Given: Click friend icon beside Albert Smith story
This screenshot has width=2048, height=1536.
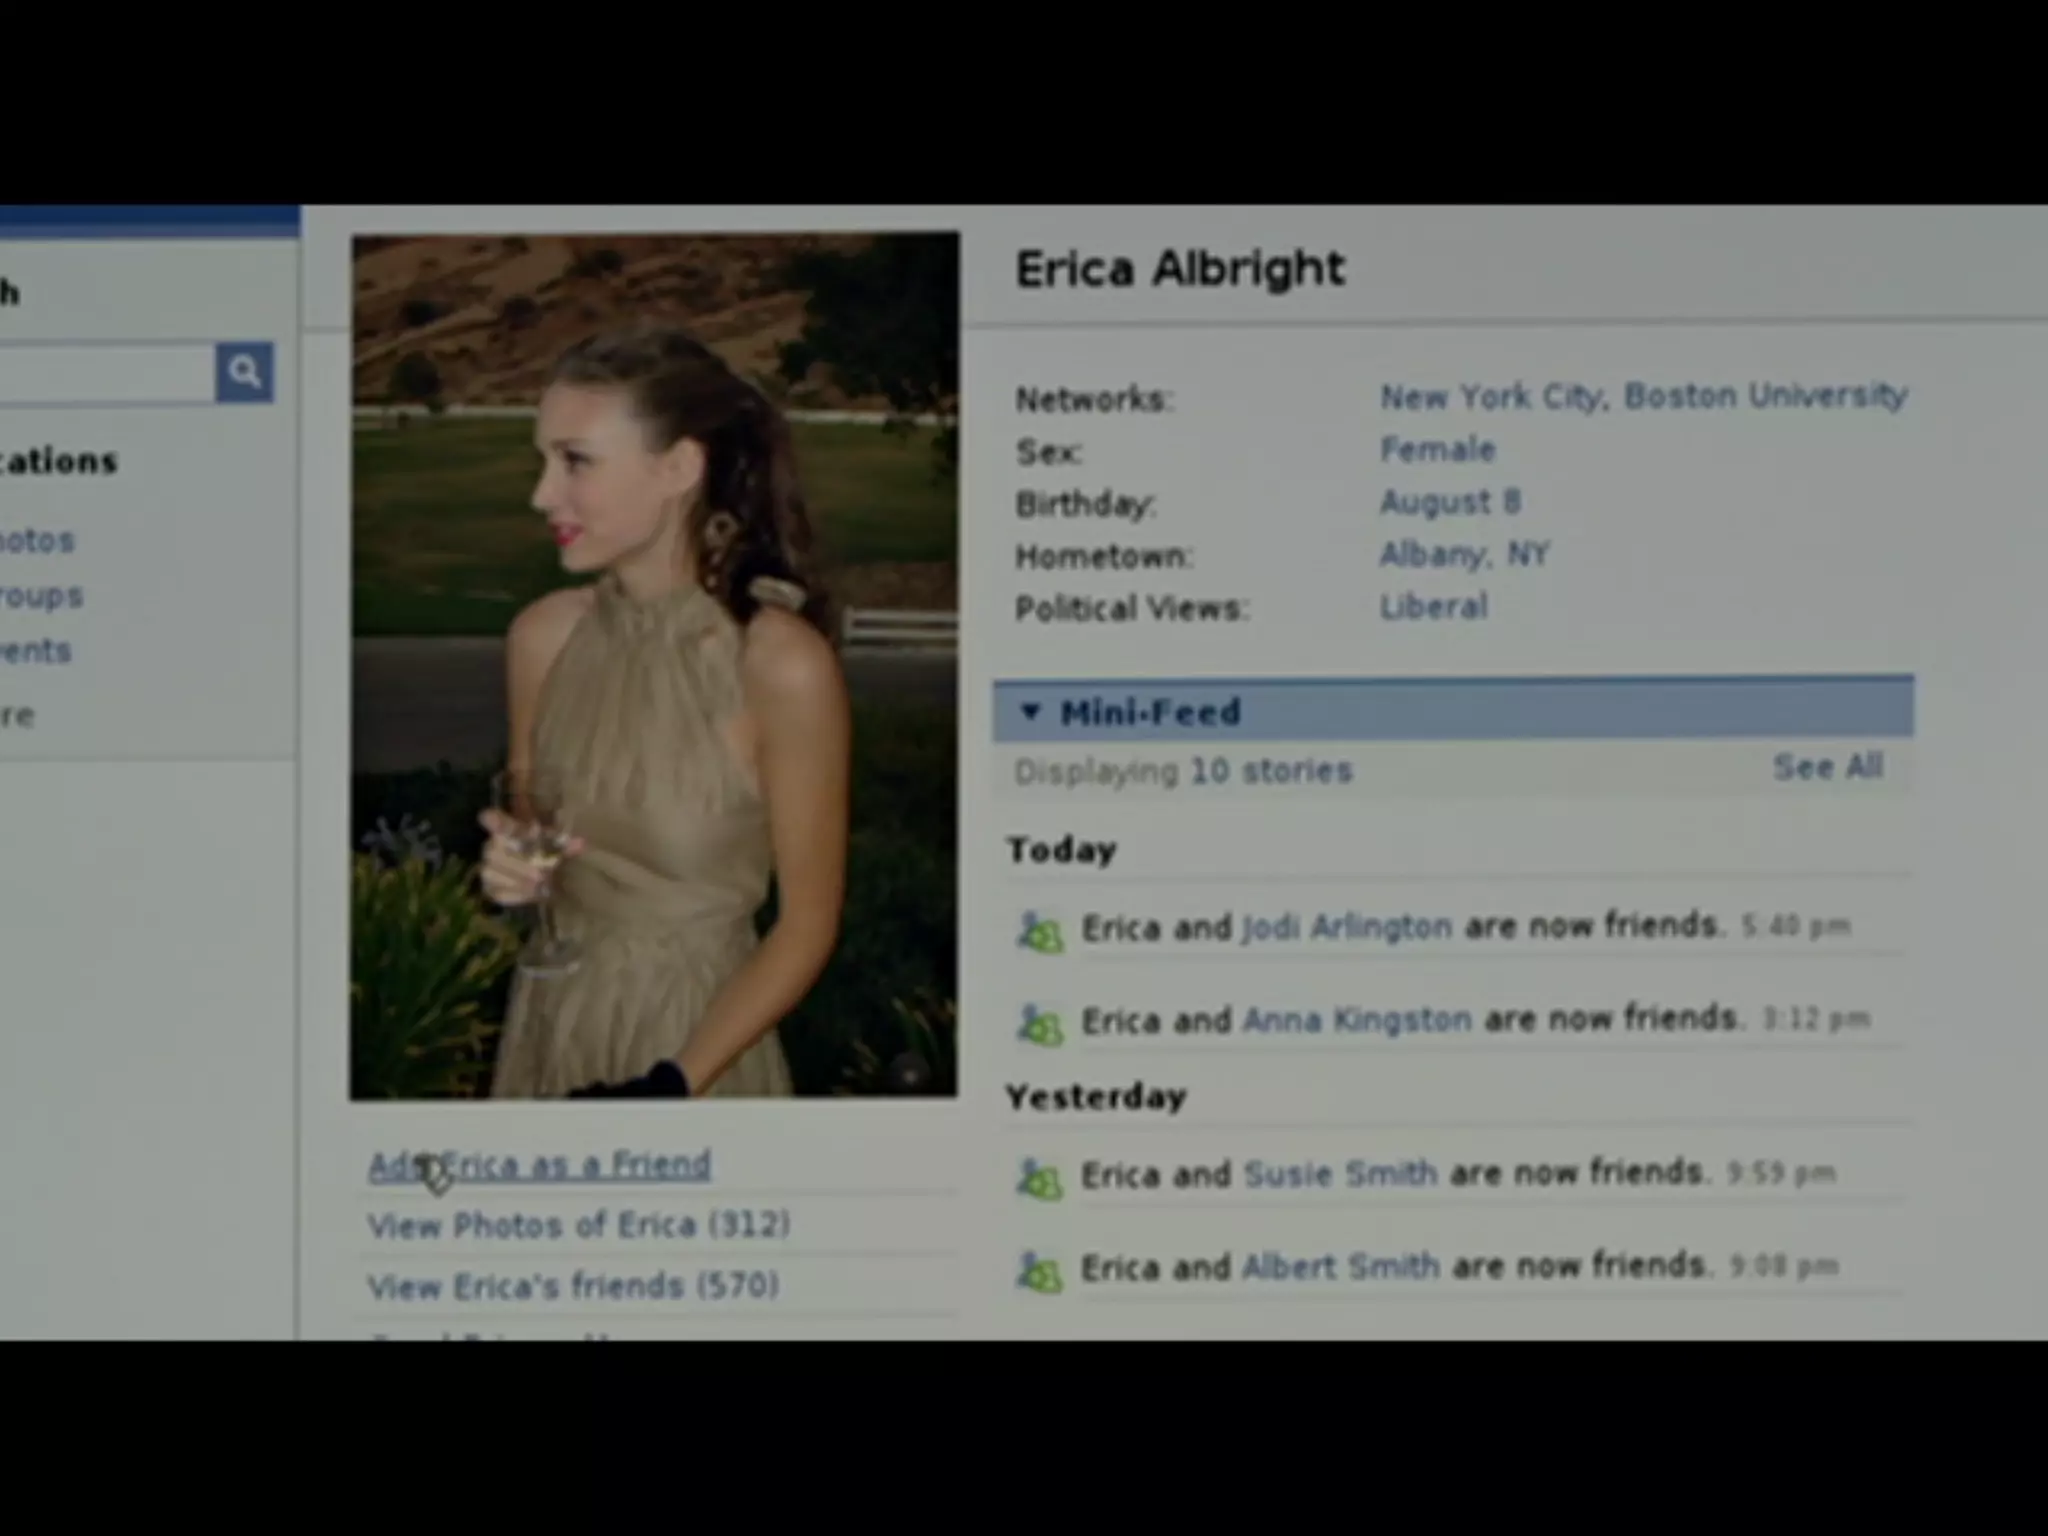Looking at the screenshot, I should pyautogui.click(x=1039, y=1272).
